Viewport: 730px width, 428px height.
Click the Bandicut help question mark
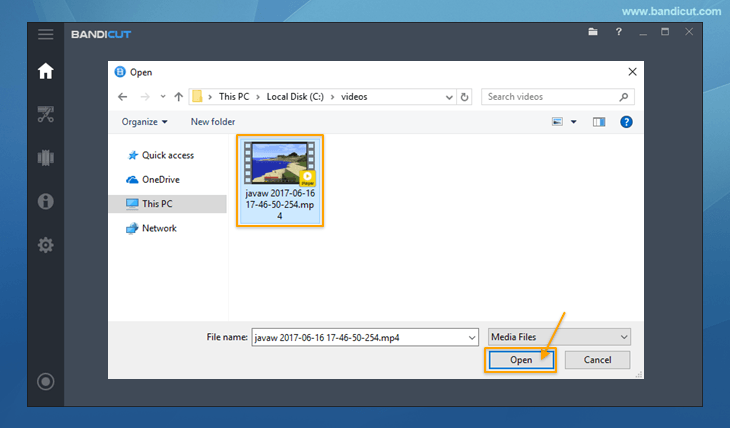618,32
